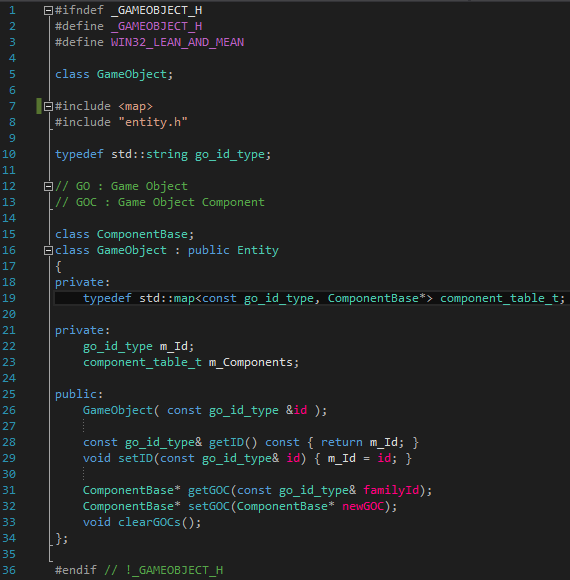Collapse the #ifndef _GAMEOBJECT_H region

coord(48,11)
